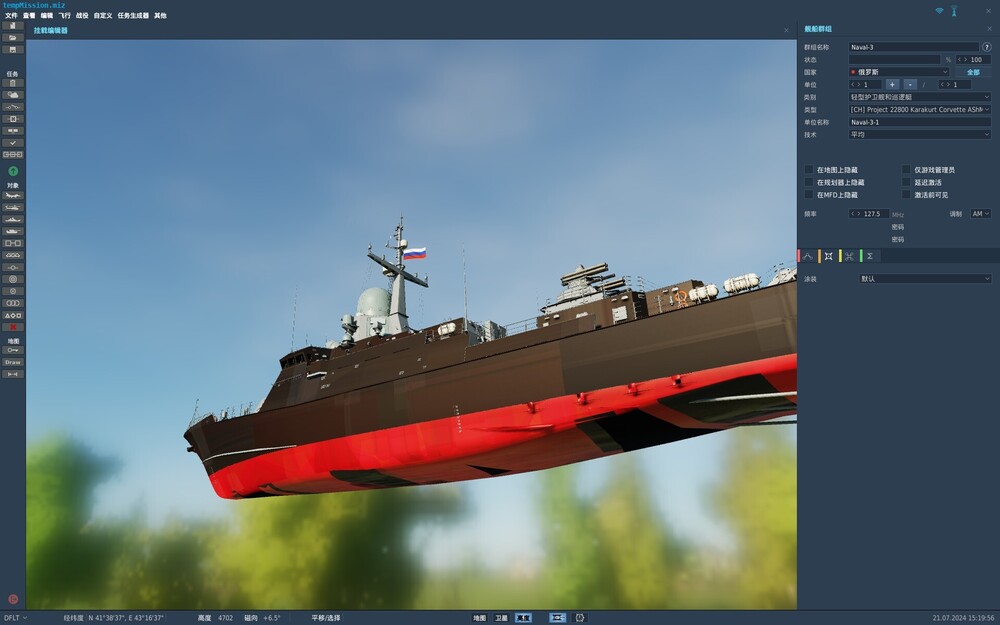Select the airplane group placement tool
The height and width of the screenshot is (625, 1000).
coord(13,195)
